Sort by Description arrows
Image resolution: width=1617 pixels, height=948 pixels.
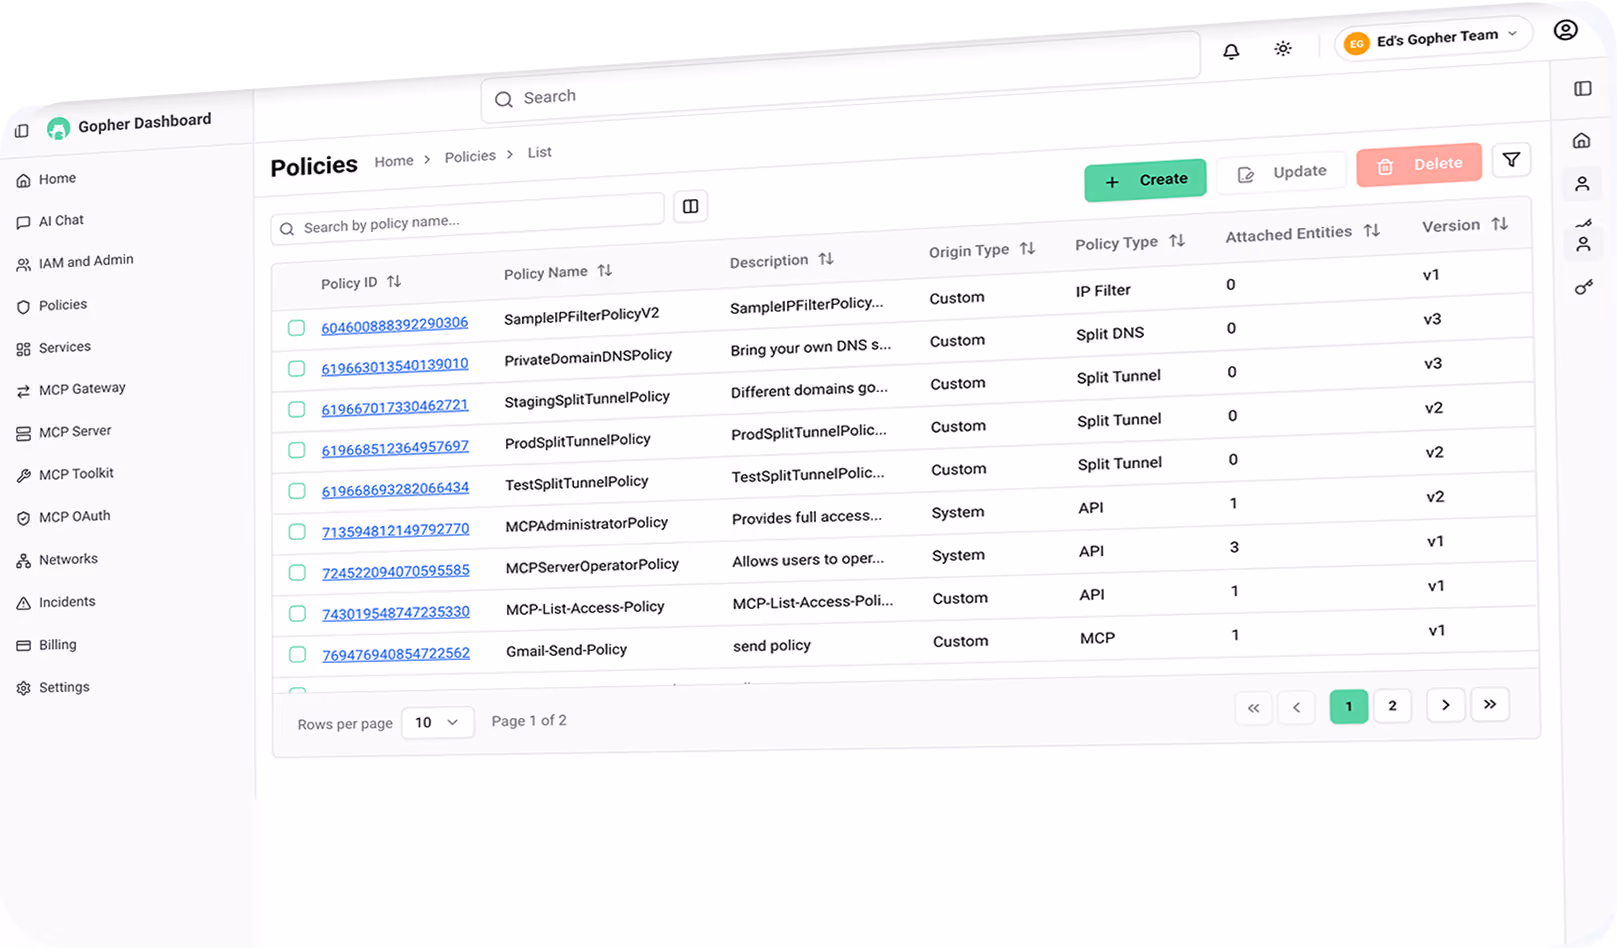826,259
